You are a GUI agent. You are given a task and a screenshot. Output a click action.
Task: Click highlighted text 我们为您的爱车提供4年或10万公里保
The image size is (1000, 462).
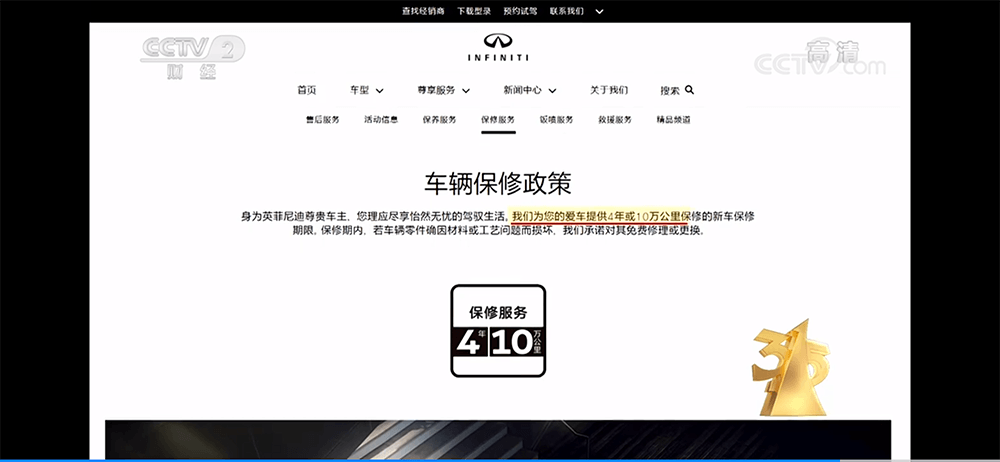(602, 216)
